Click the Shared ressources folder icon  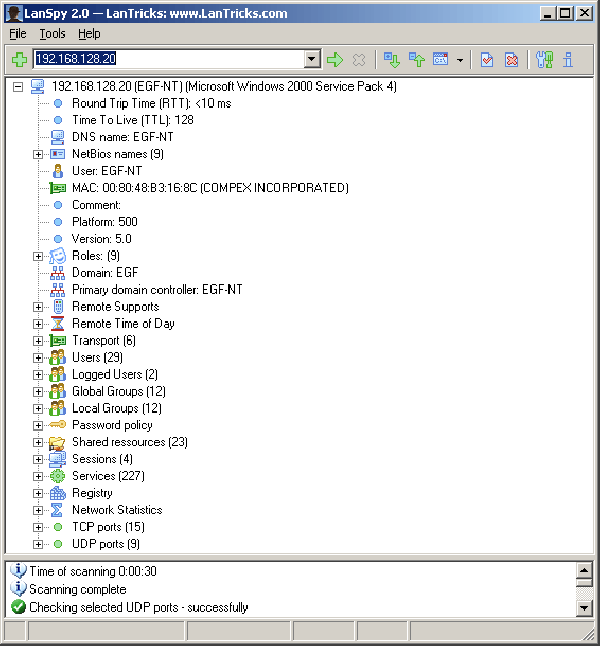point(57,443)
